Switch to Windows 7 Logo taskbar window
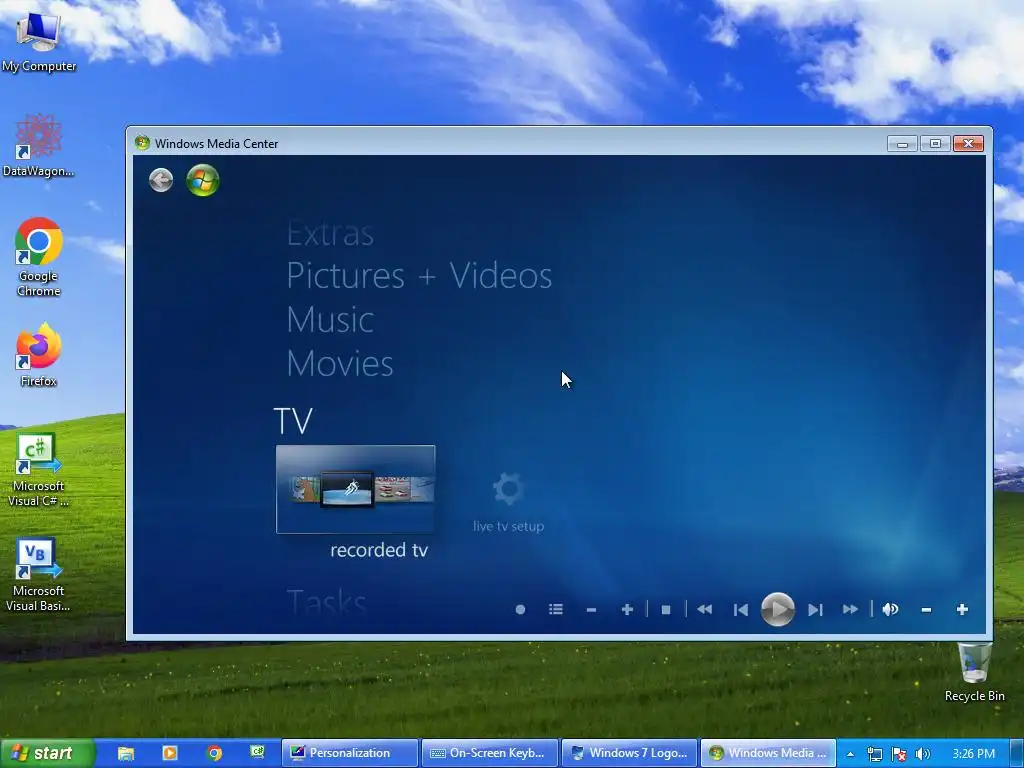The width and height of the screenshot is (1024, 768). pos(630,753)
